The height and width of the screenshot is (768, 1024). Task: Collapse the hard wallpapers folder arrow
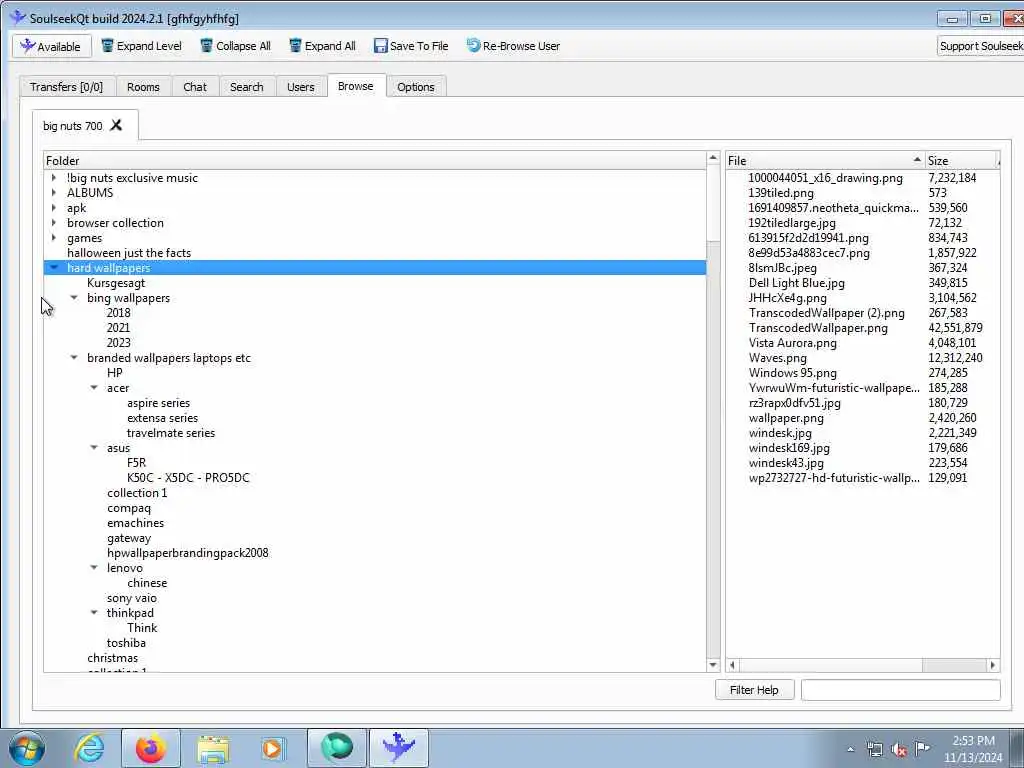(54, 268)
